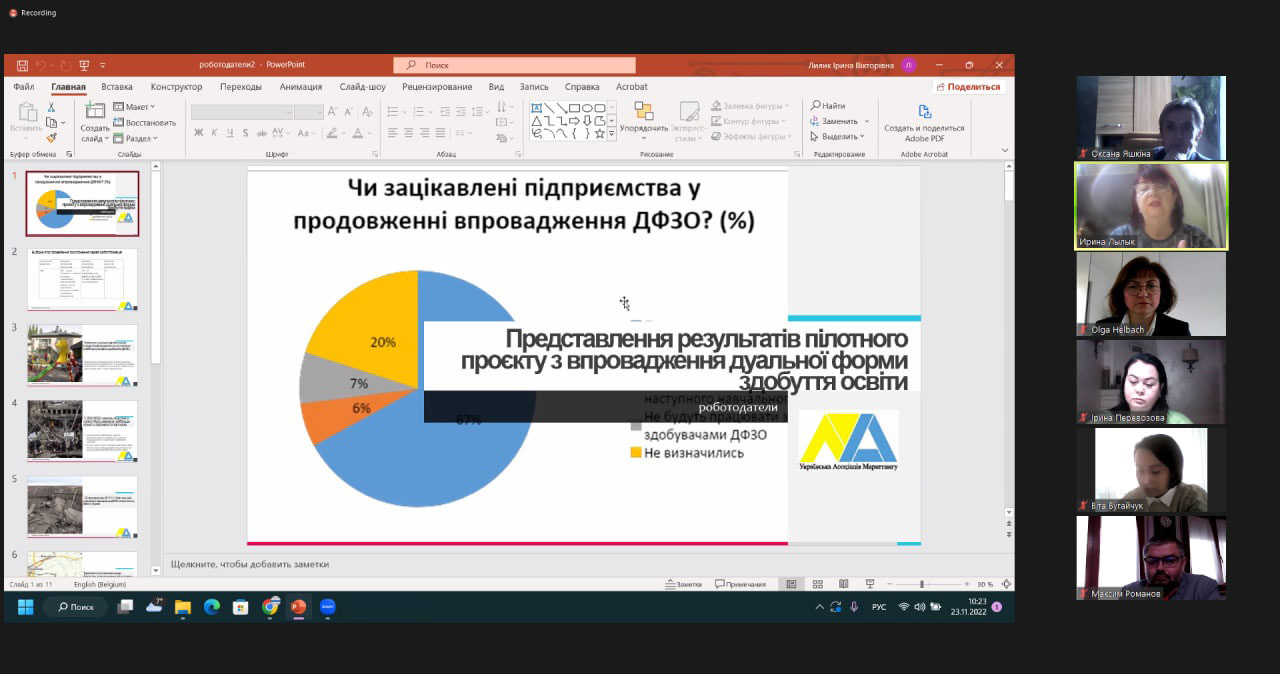Toggle underline Ч formatting
This screenshot has height=674, width=1280.
pos(230,132)
